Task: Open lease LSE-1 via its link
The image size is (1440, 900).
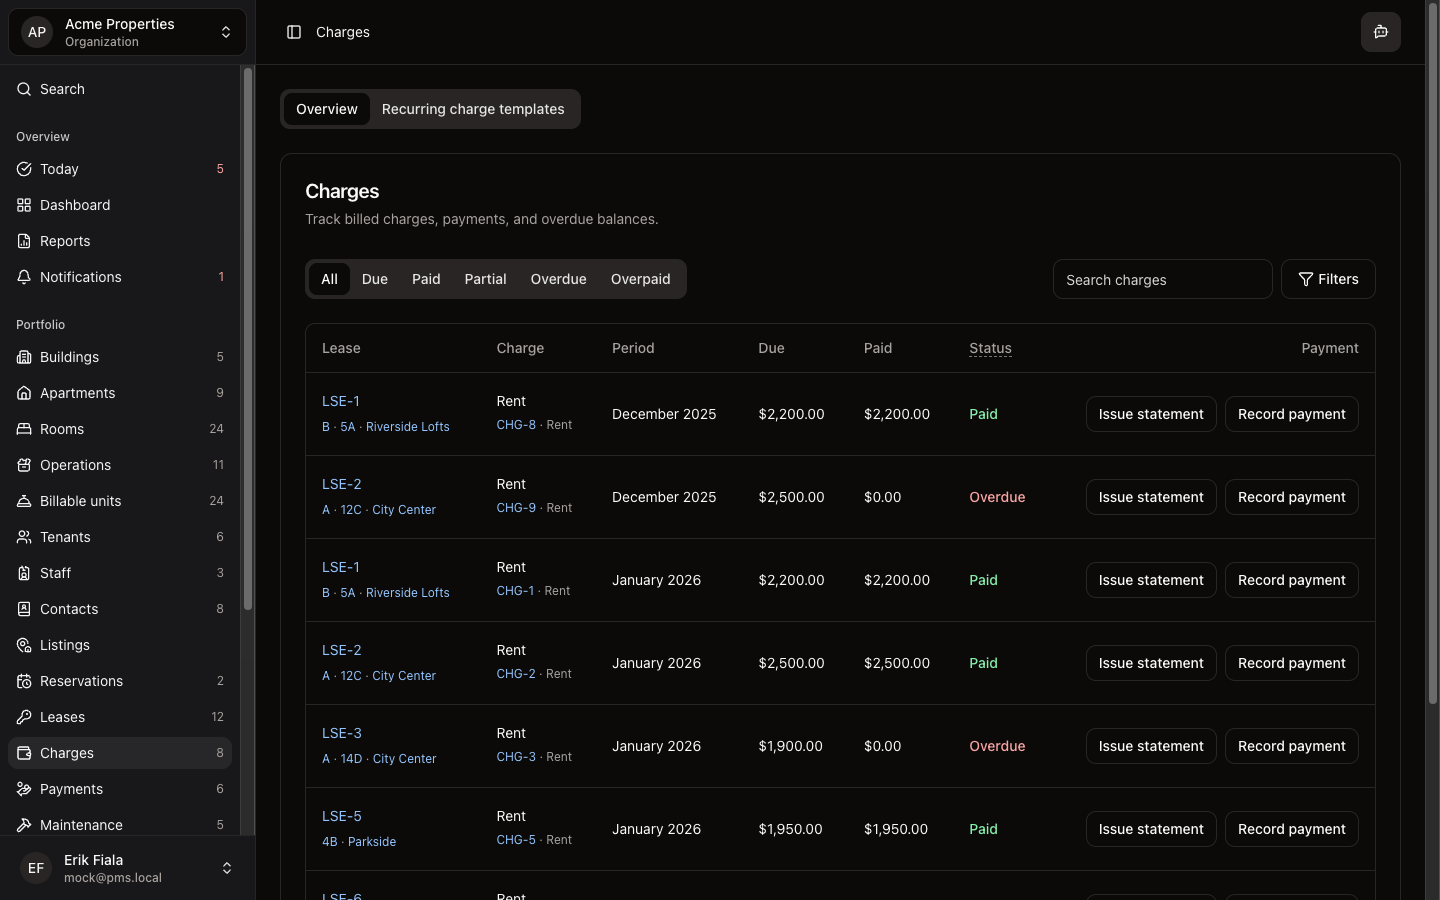Action: (x=341, y=400)
